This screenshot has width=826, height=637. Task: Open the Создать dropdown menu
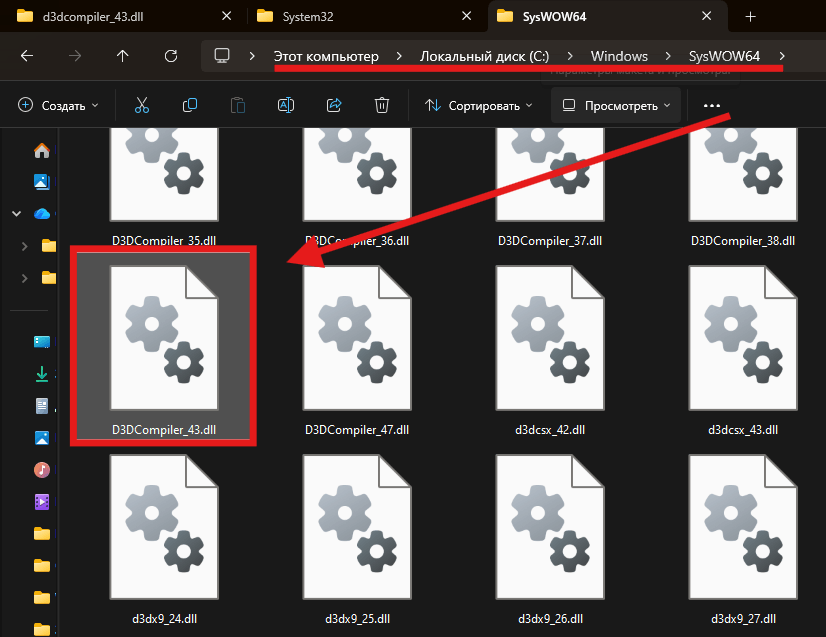(58, 105)
